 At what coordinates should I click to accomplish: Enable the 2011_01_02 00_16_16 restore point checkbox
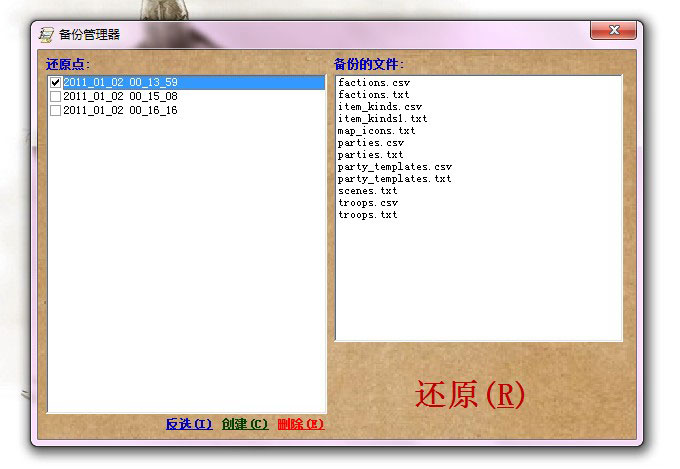click(x=56, y=111)
